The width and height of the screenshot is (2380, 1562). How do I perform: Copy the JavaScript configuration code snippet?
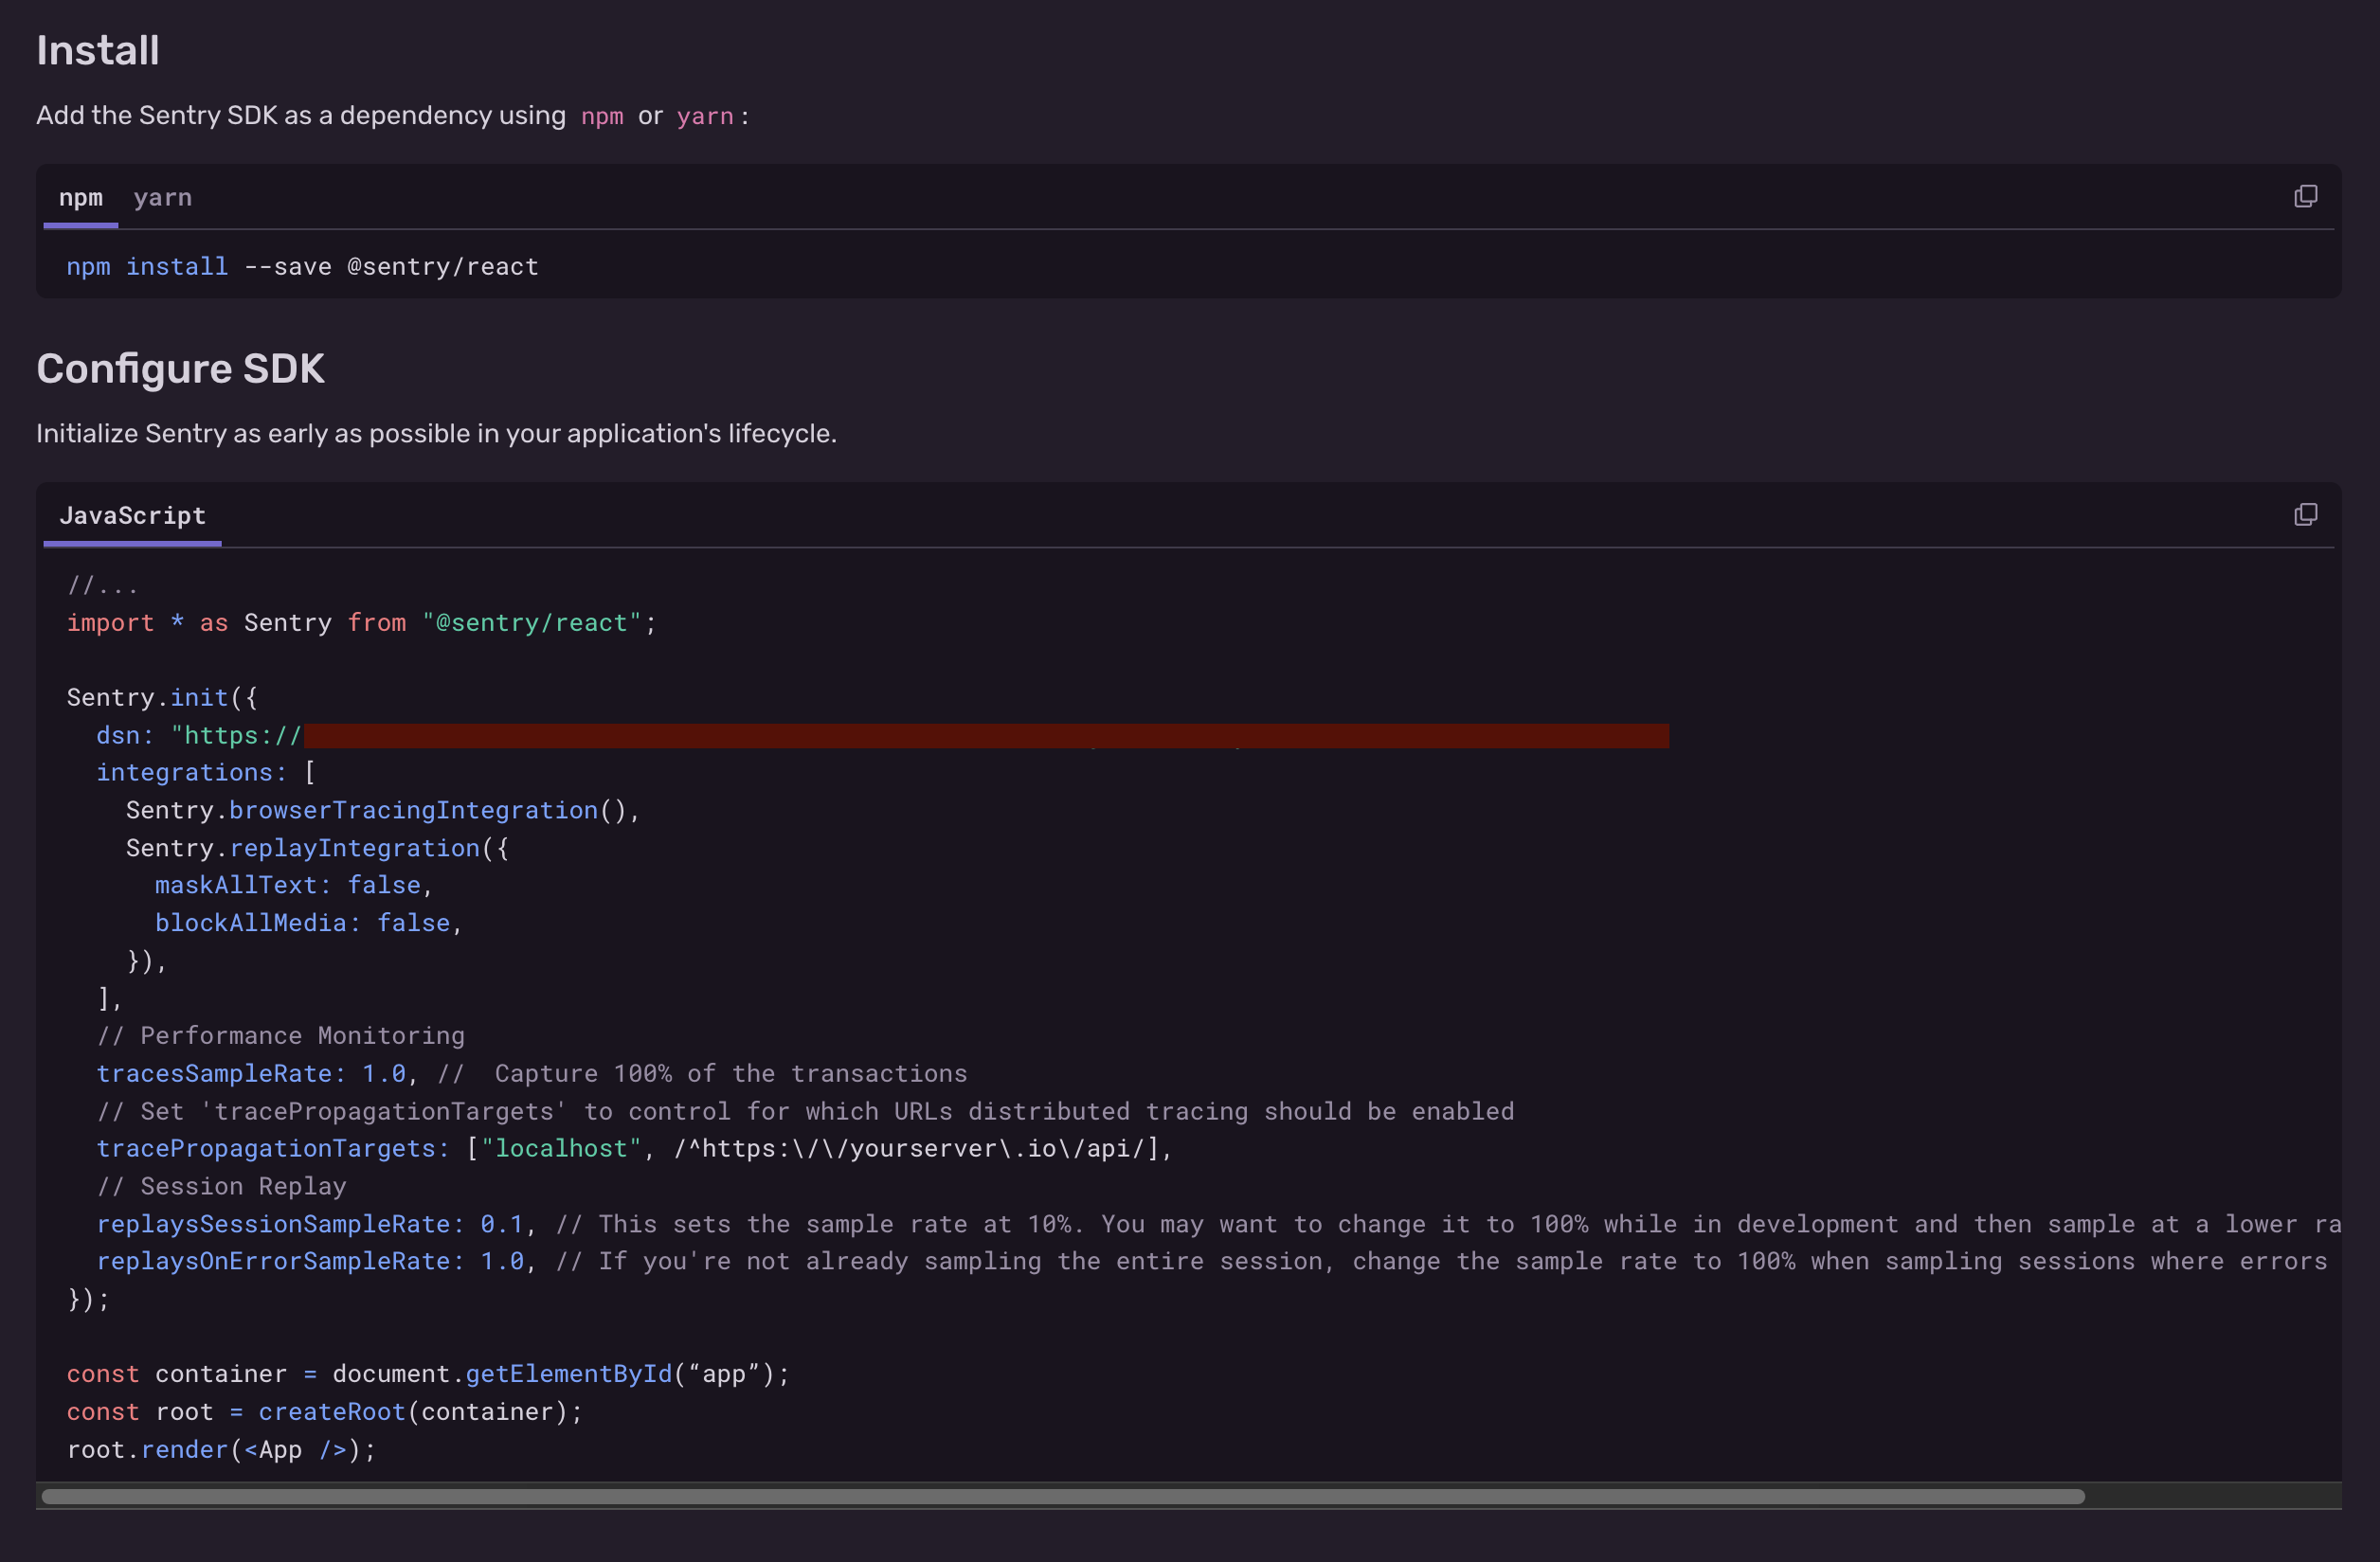click(x=2305, y=514)
